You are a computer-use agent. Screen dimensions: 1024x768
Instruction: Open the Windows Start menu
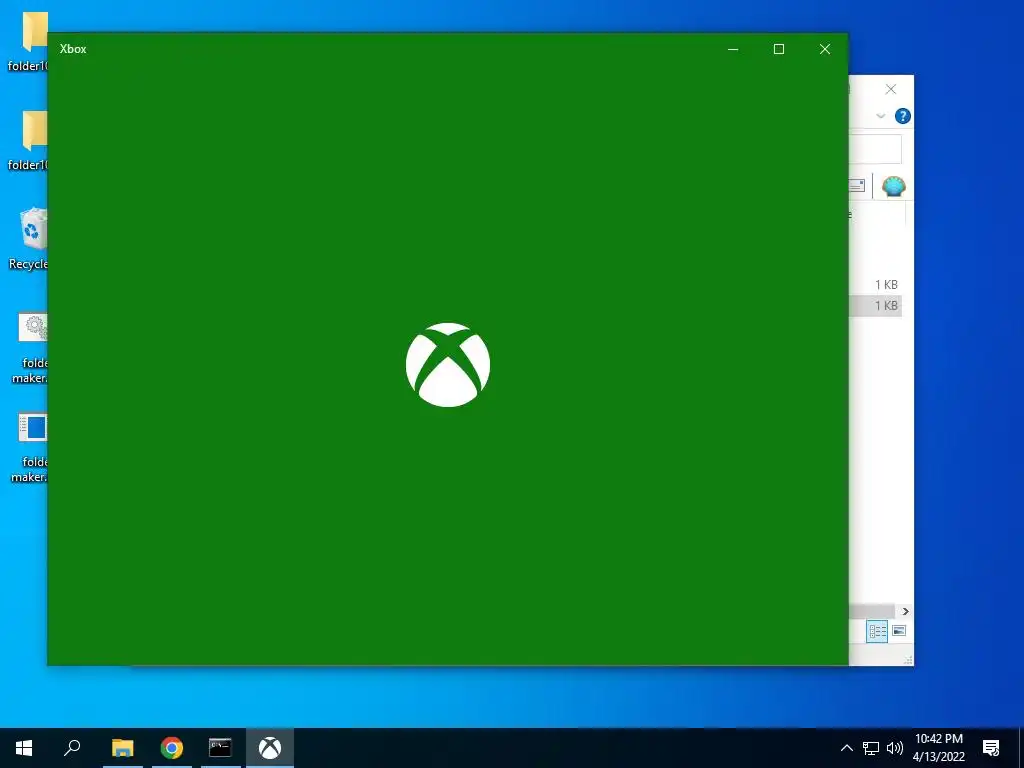[x=24, y=748]
